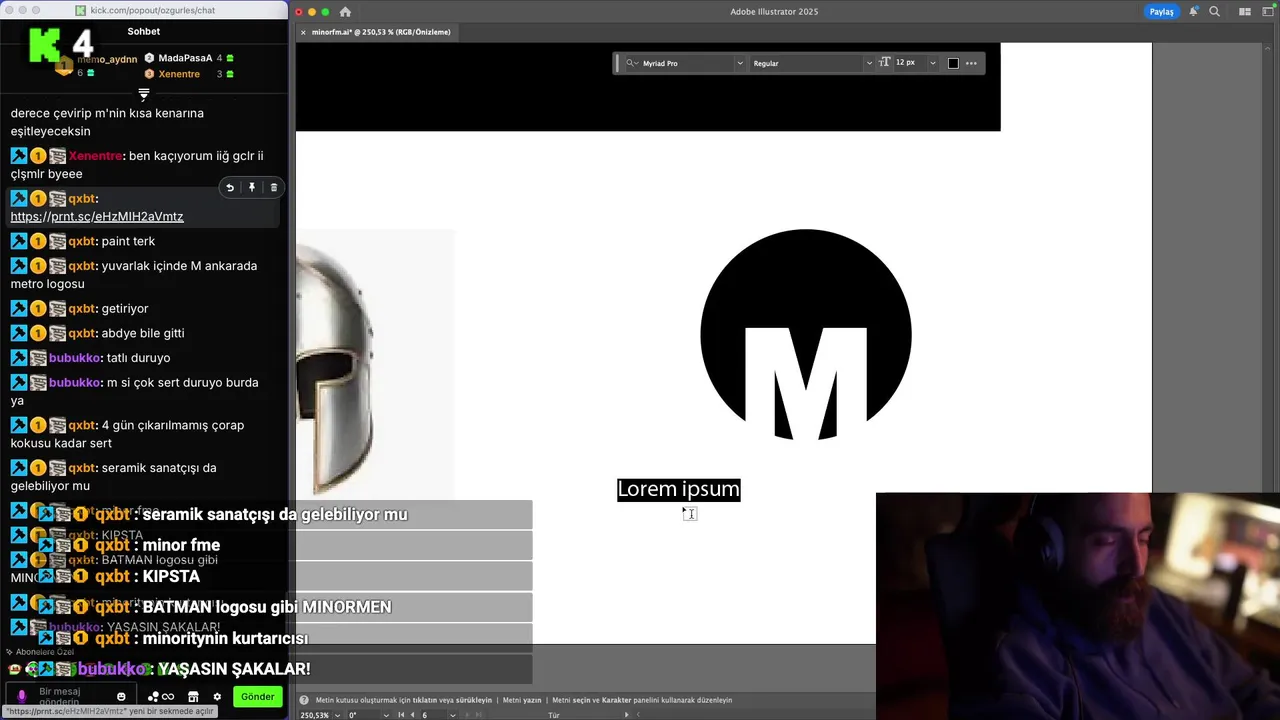Select the minorfm.ai document tab
The width and height of the screenshot is (1280, 720).
(x=381, y=32)
